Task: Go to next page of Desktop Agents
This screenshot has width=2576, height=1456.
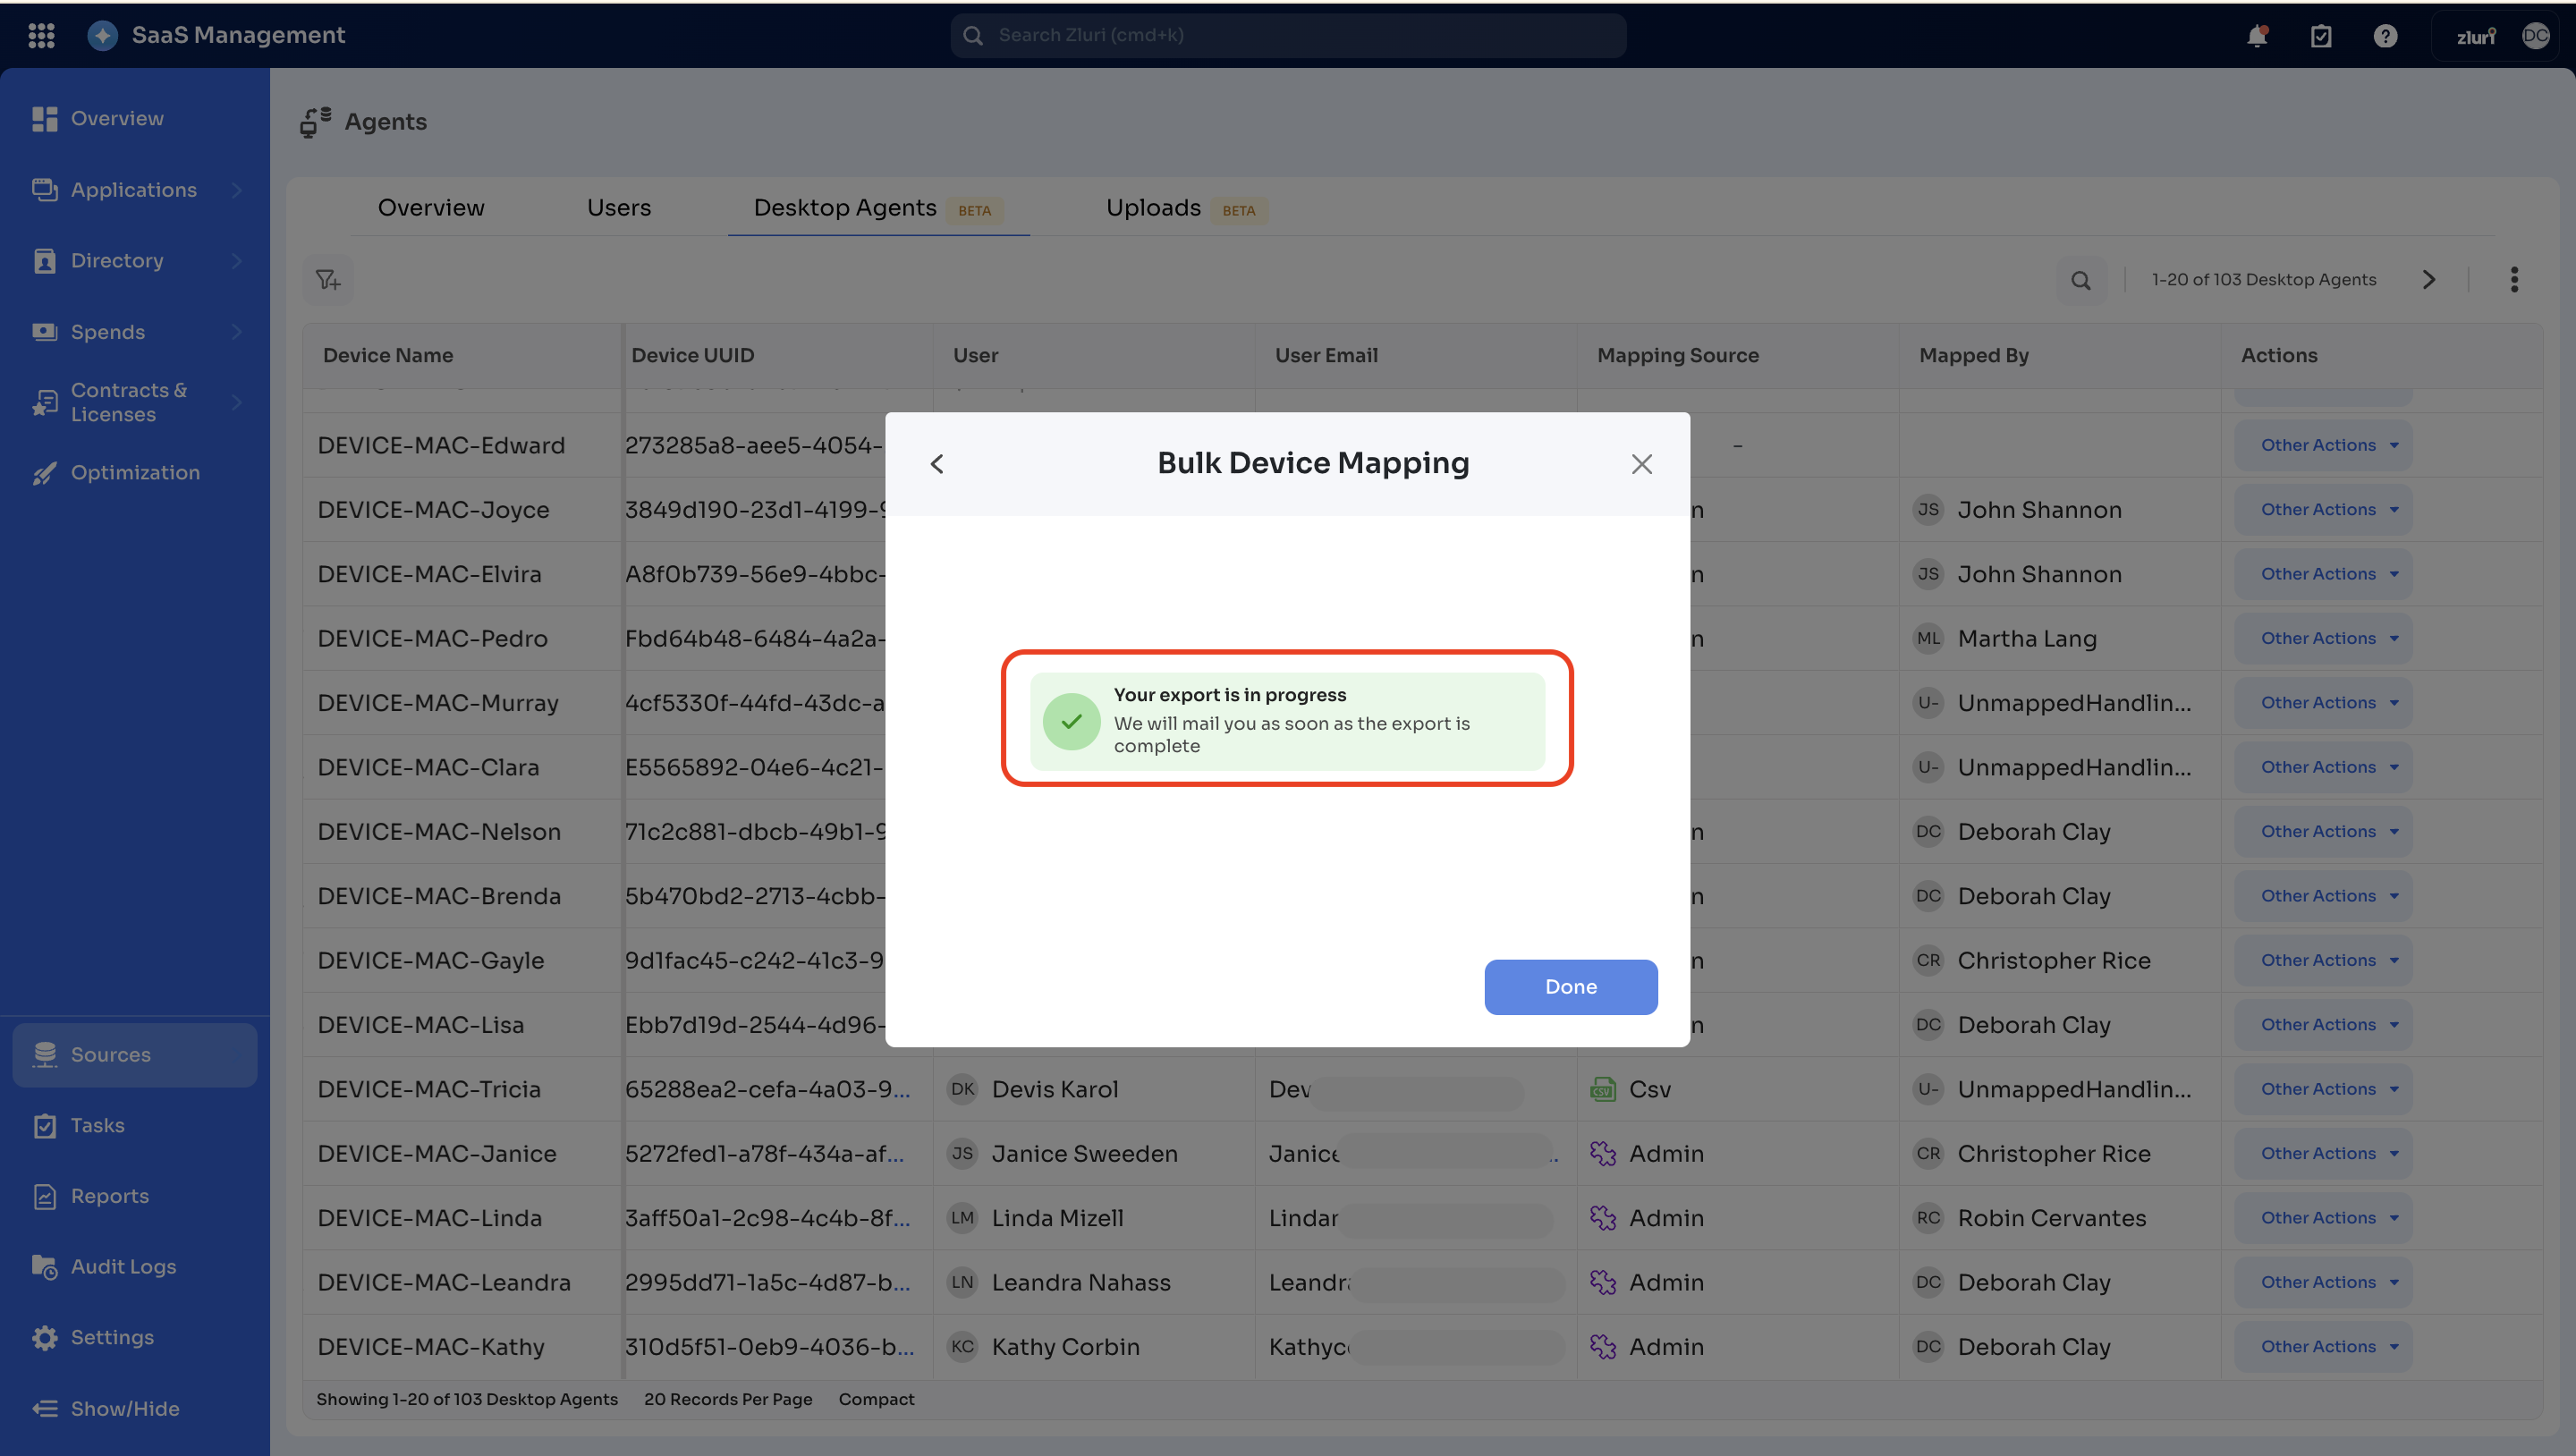Action: 2429,280
